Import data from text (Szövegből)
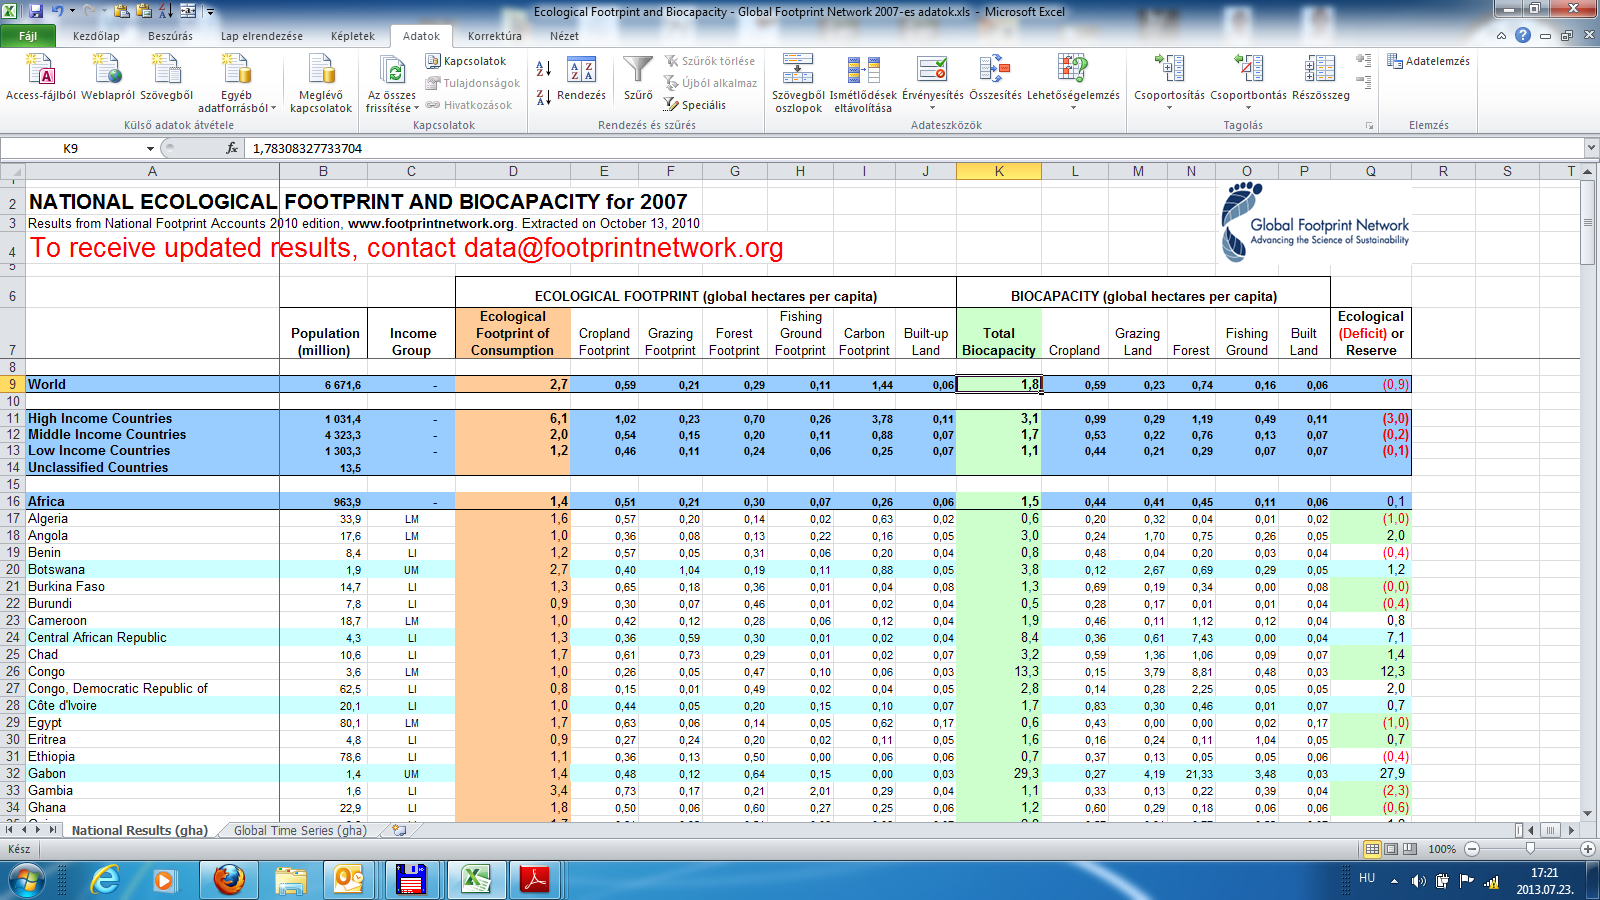 (x=166, y=78)
